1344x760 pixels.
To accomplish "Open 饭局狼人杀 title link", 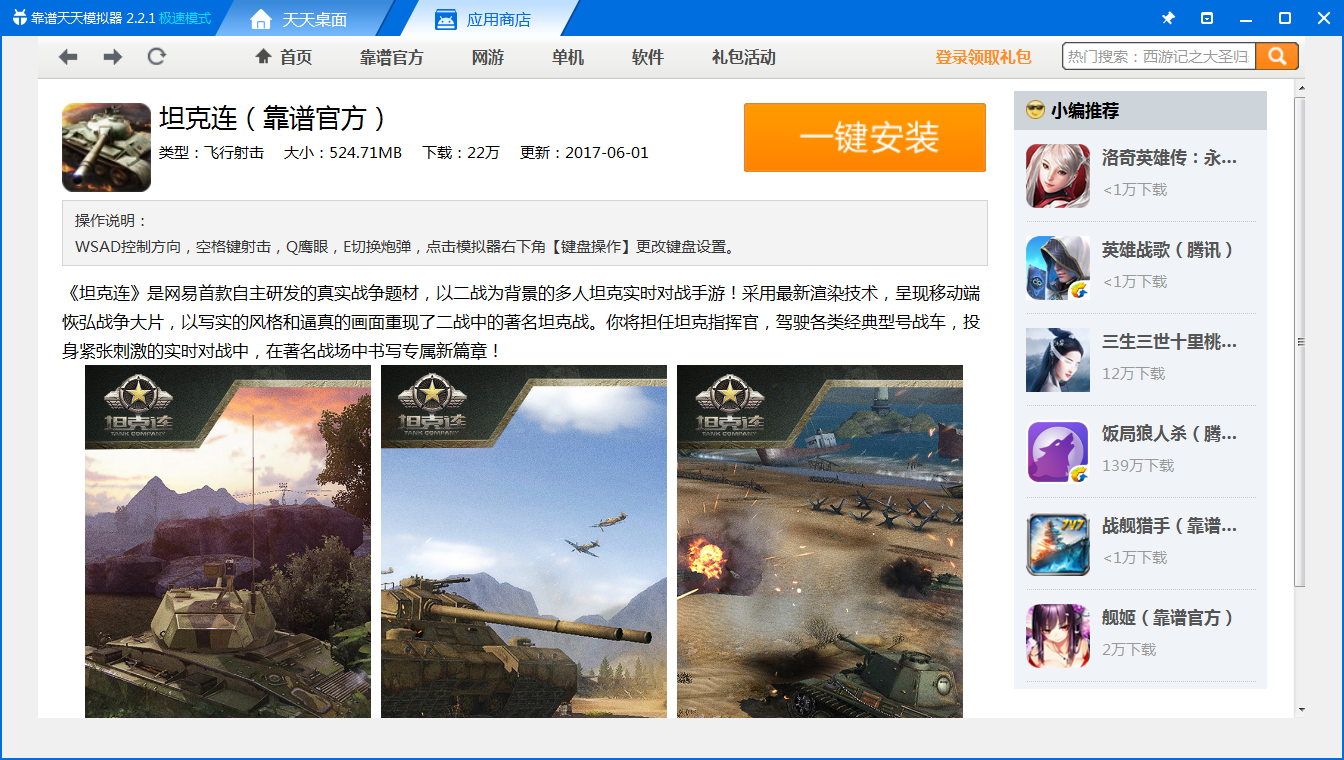I will [1170, 434].
